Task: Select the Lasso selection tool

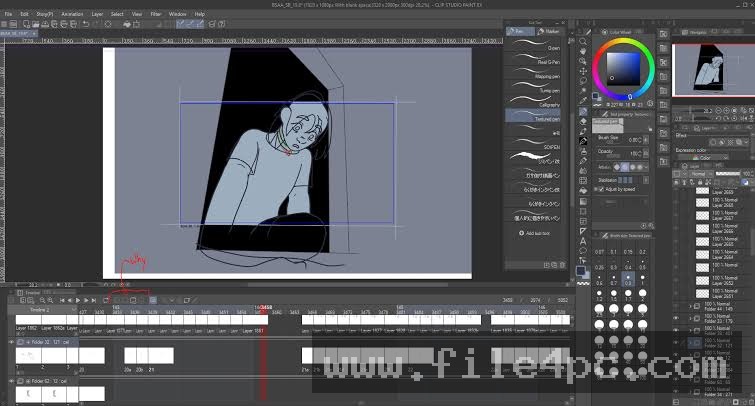Action: click(583, 80)
